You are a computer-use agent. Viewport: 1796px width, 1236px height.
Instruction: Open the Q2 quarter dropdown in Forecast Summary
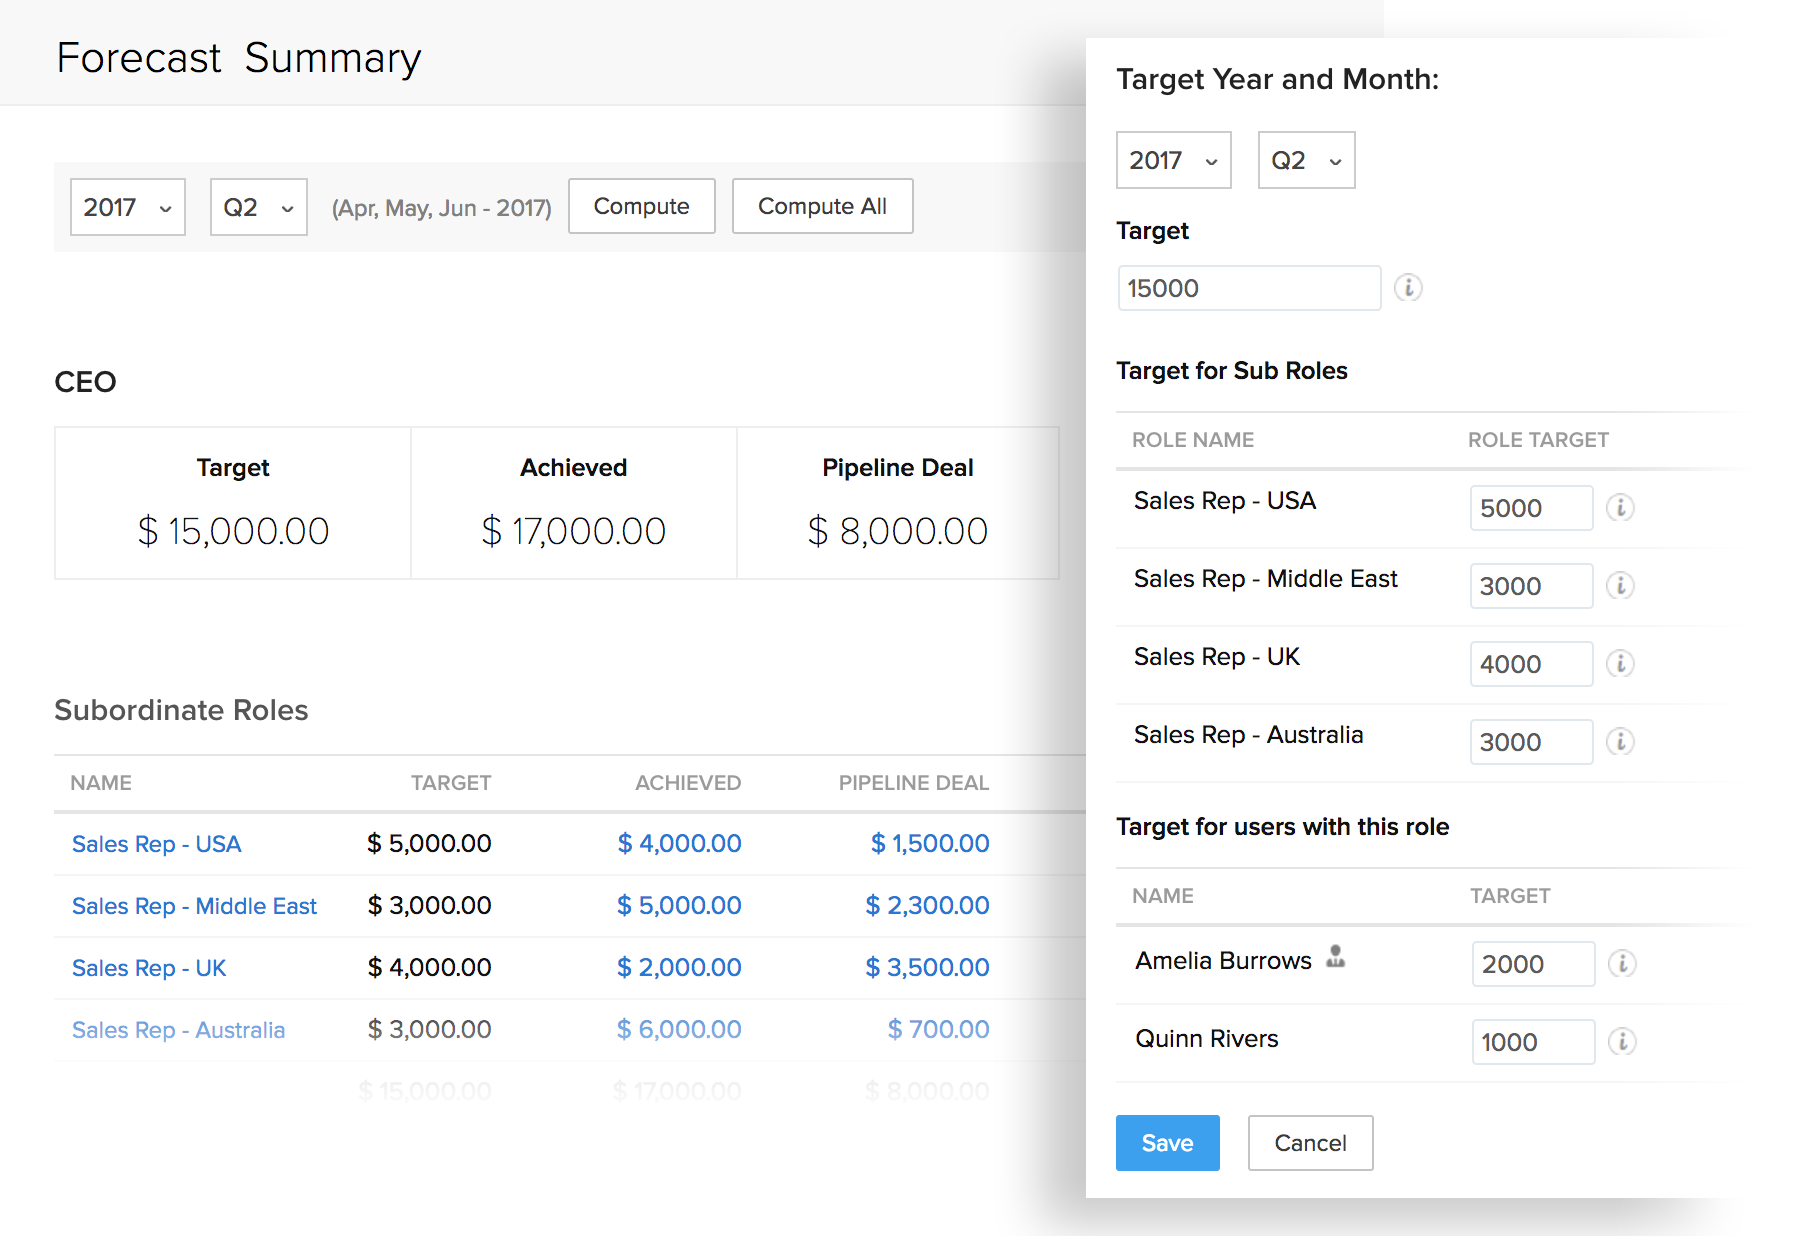[258, 208]
